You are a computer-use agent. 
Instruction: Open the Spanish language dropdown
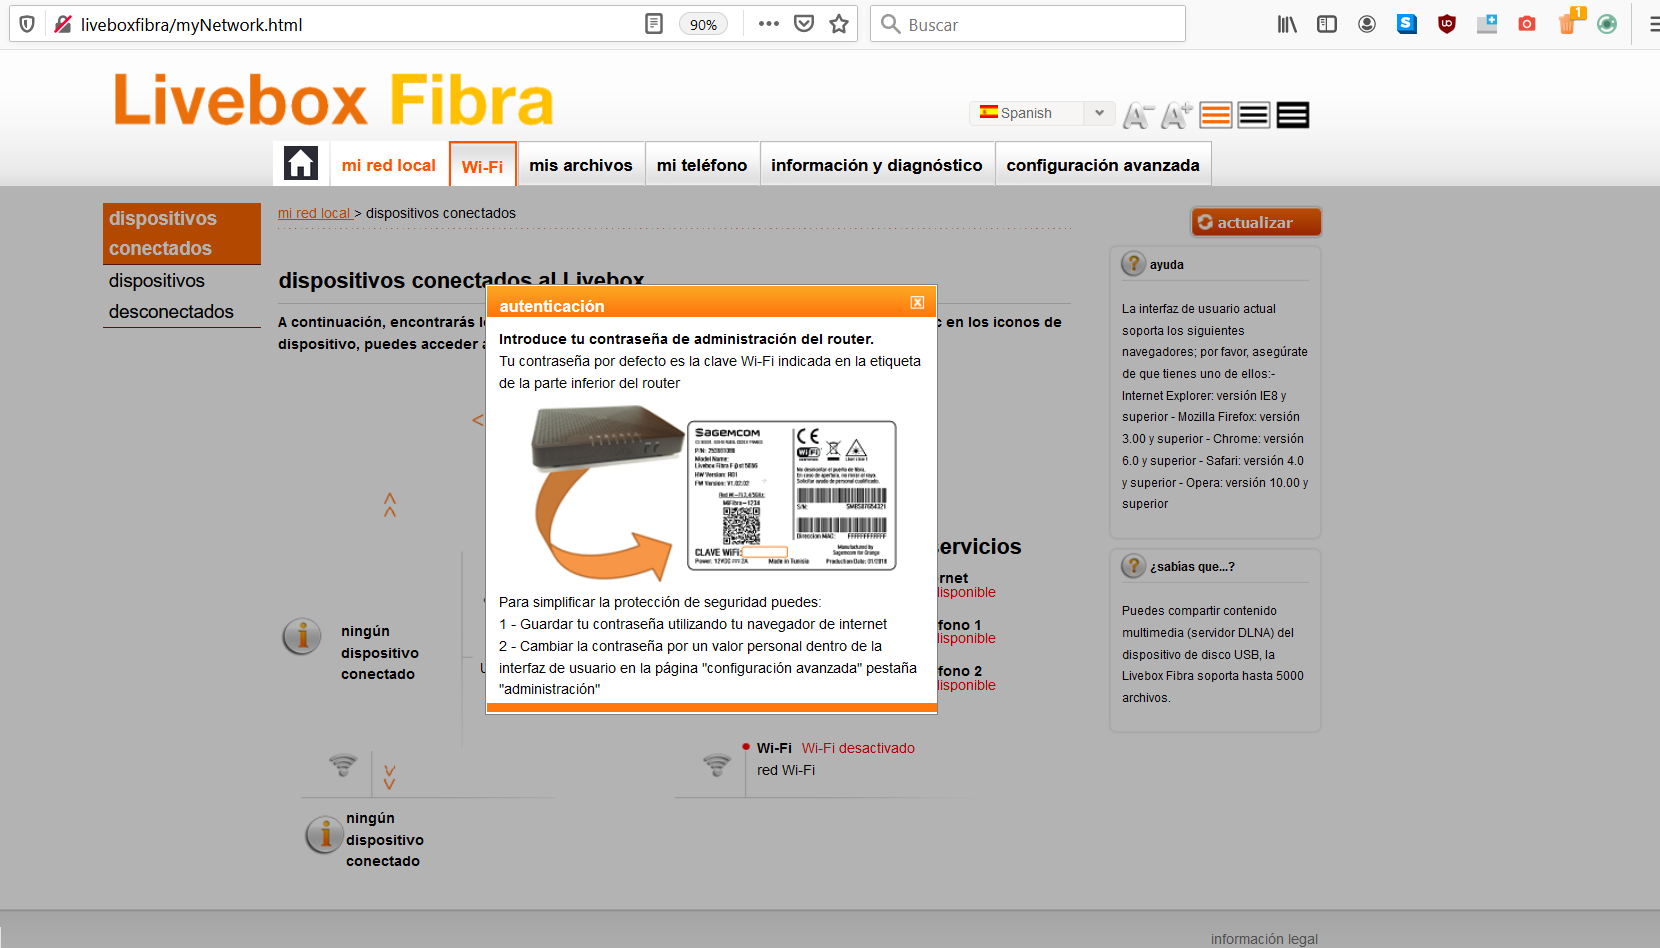click(1042, 113)
